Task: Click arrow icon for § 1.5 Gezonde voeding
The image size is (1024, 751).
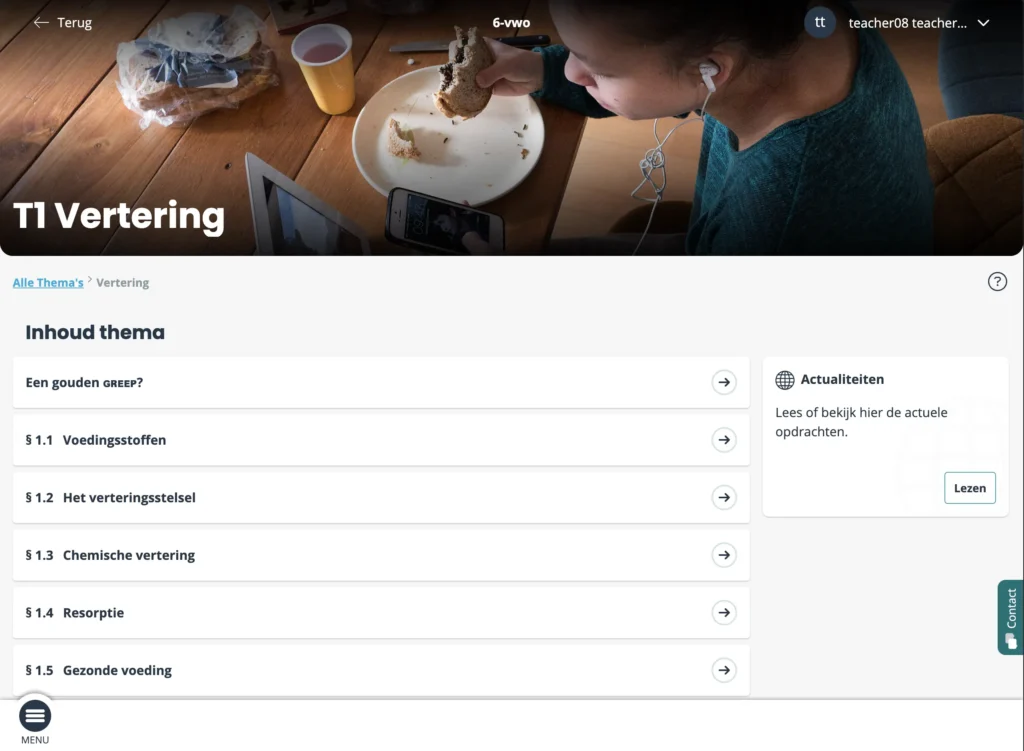Action: 724,670
